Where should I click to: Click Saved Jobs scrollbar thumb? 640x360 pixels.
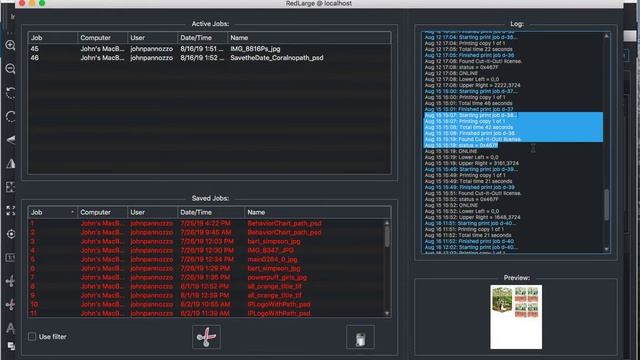pos(387,236)
